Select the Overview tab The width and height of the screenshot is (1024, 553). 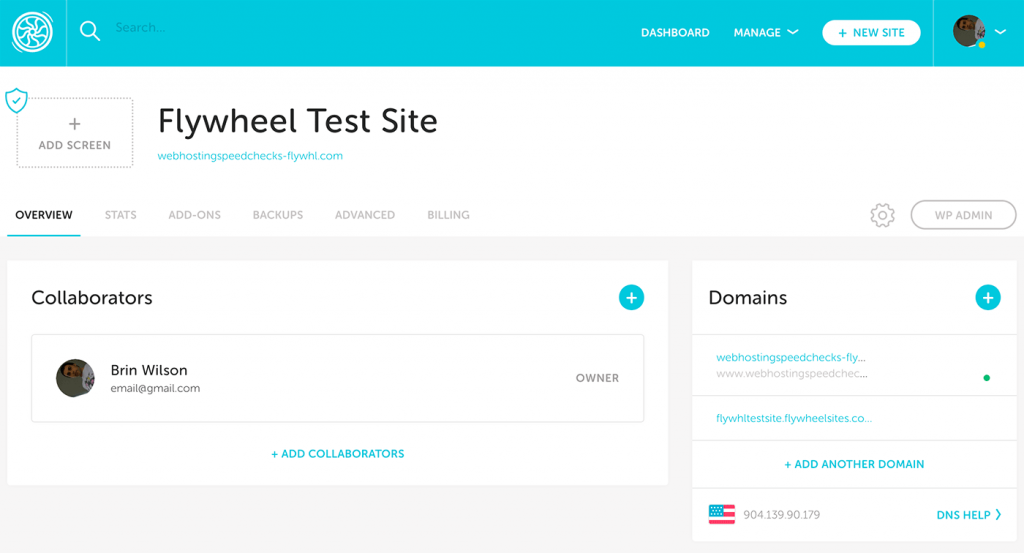(44, 215)
